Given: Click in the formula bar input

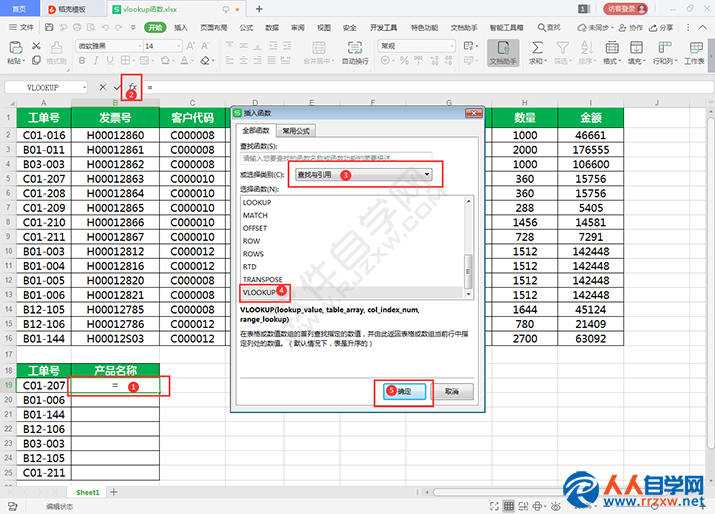Looking at the screenshot, I should [x=429, y=87].
